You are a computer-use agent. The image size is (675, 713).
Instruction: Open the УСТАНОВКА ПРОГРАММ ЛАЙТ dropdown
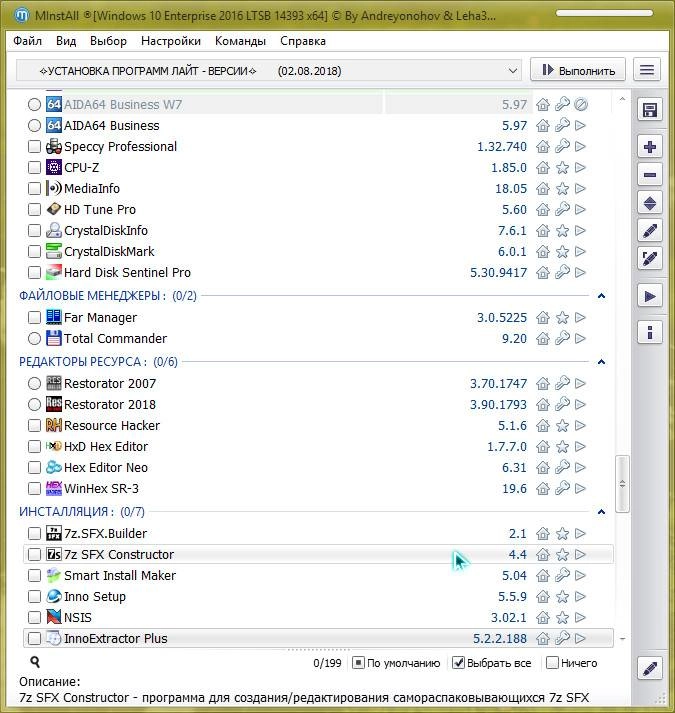pyautogui.click(x=269, y=71)
